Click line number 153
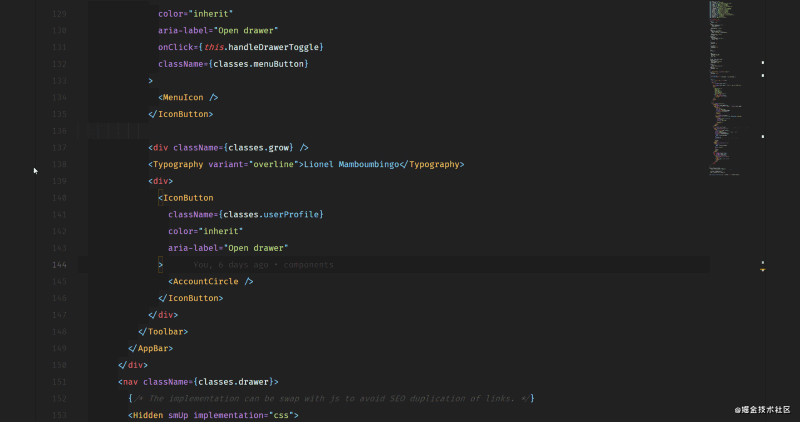This screenshot has width=800, height=422. 59,415
